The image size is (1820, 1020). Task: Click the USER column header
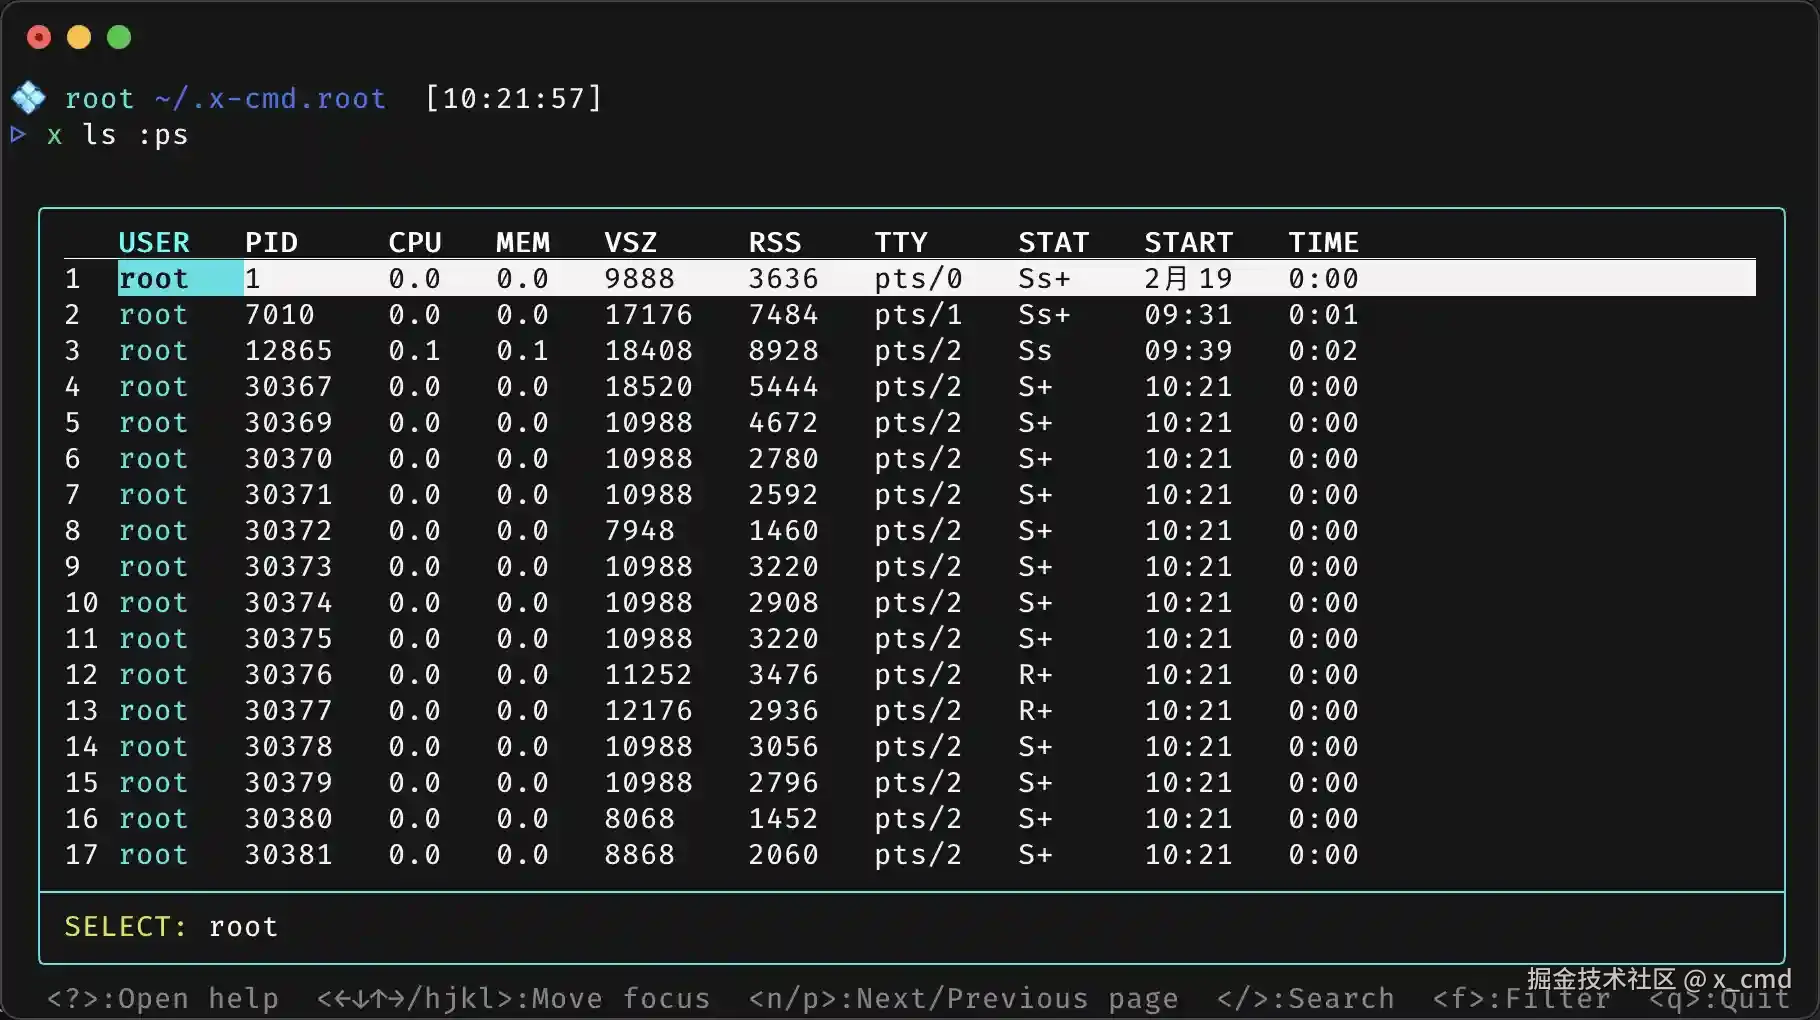(x=154, y=242)
